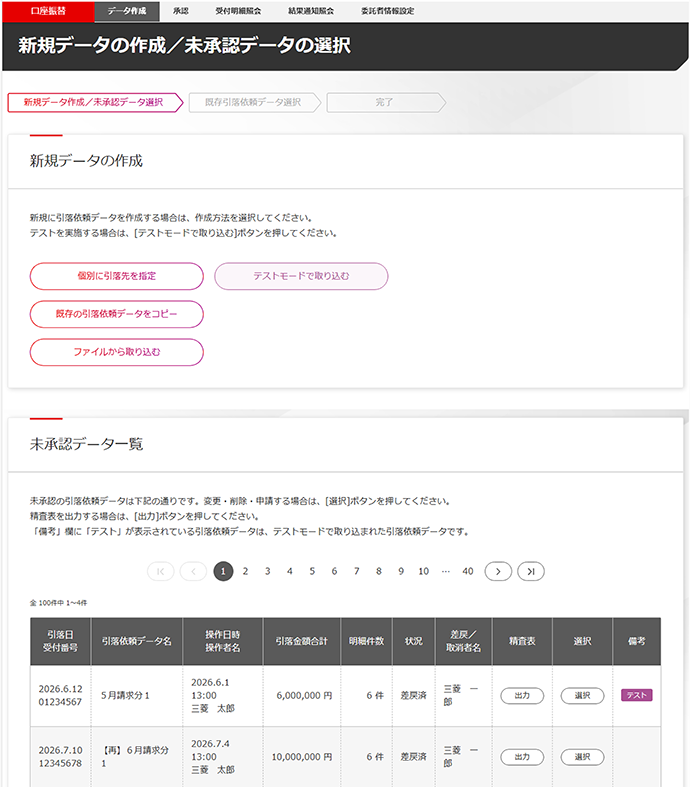Screen dimensions: 690x787
Task: Click 出力 for 【再】6月請求分1
Action: (522, 757)
